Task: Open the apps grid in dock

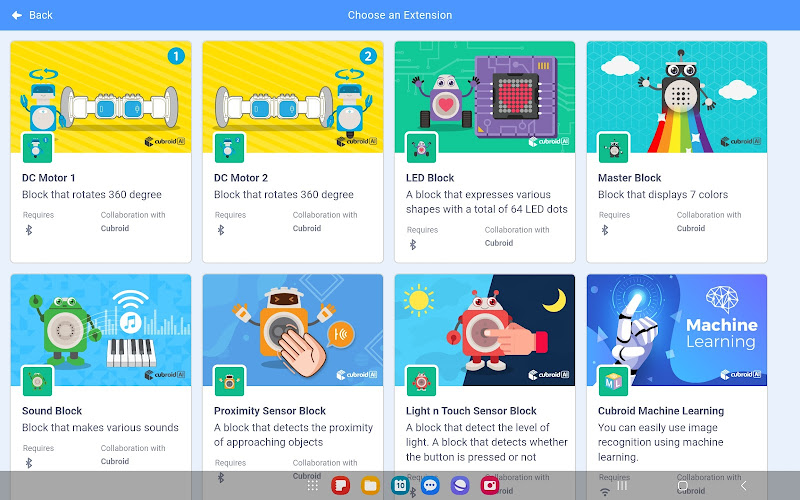Action: [313, 486]
